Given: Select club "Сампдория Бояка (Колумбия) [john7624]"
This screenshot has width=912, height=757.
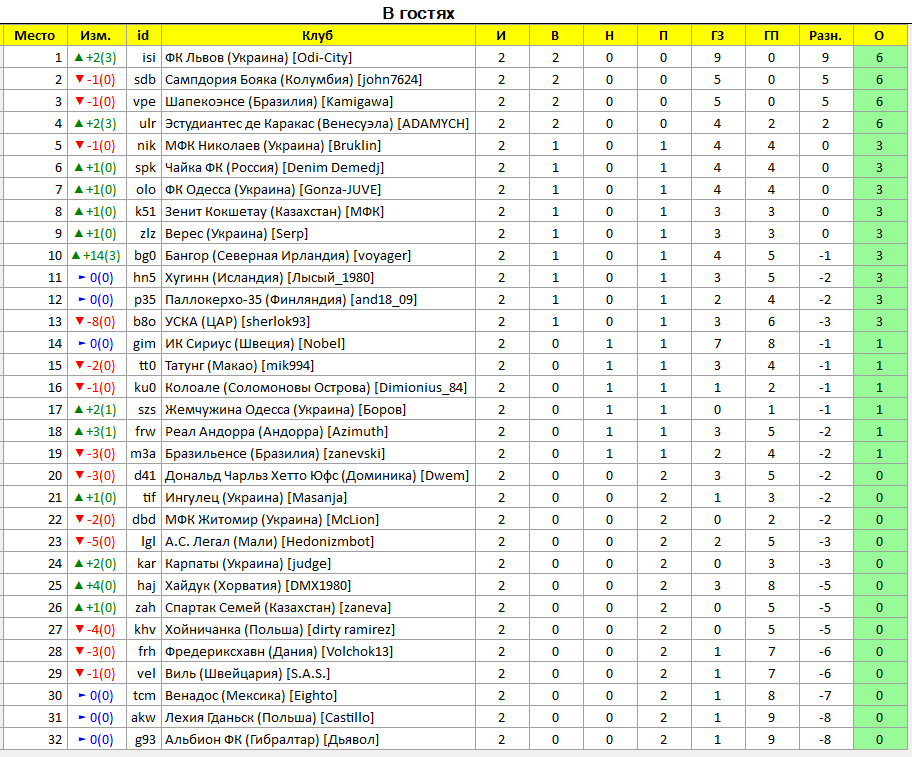Looking at the screenshot, I should pos(293,80).
